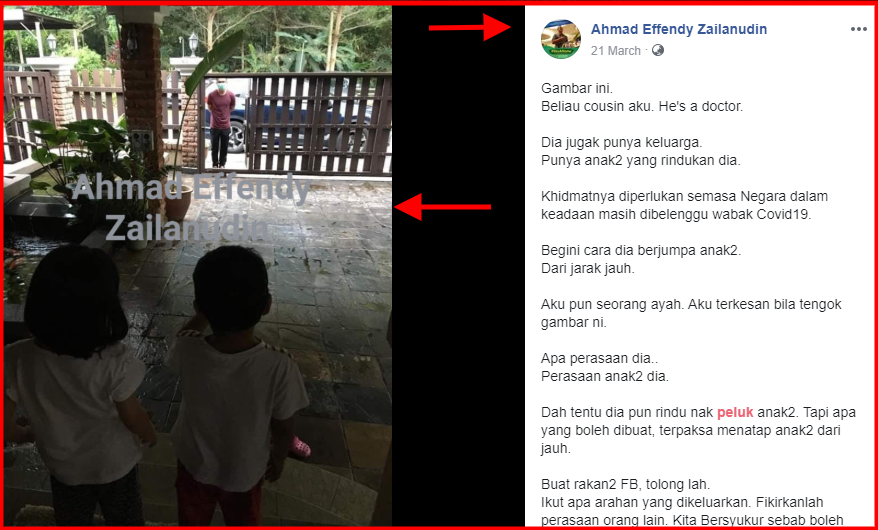The image size is (878, 530).
Task: Click line "Begini cara dia berjumpa anak2."
Action: click(641, 250)
